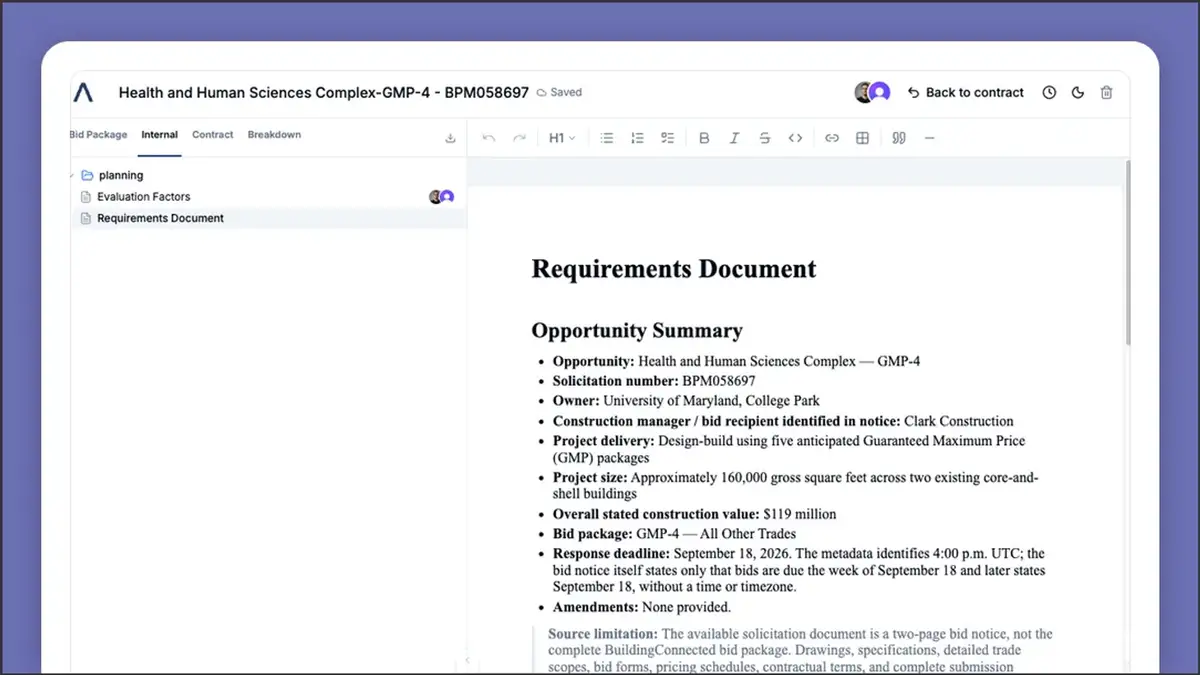Select the Internal tab

160,134
